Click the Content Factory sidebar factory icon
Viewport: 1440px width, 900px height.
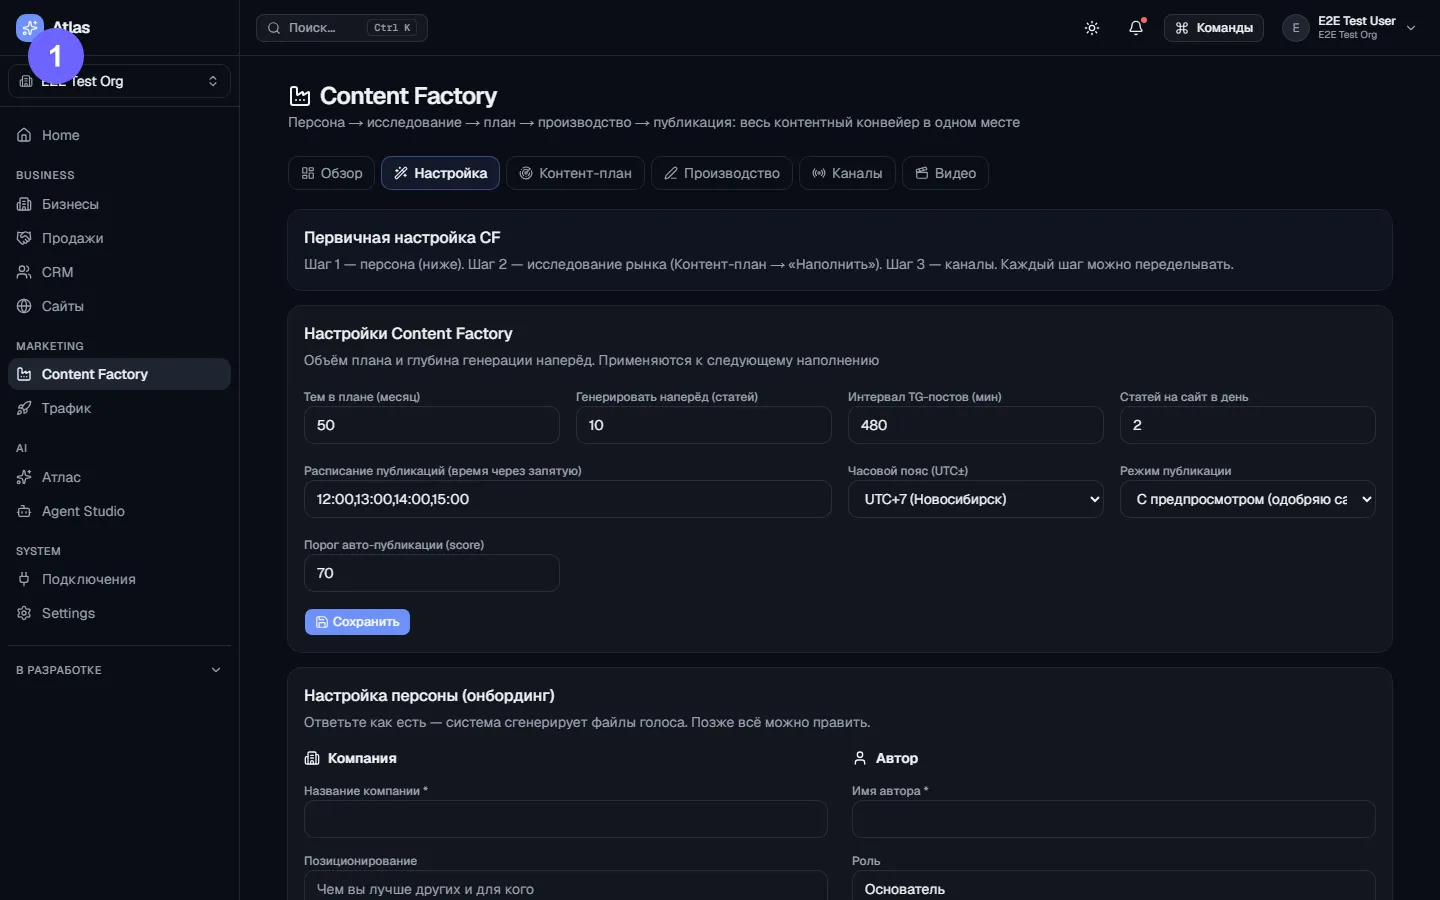point(24,374)
